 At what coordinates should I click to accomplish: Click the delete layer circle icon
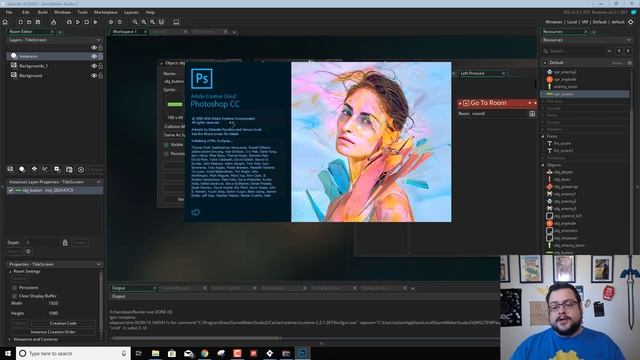click(81, 169)
